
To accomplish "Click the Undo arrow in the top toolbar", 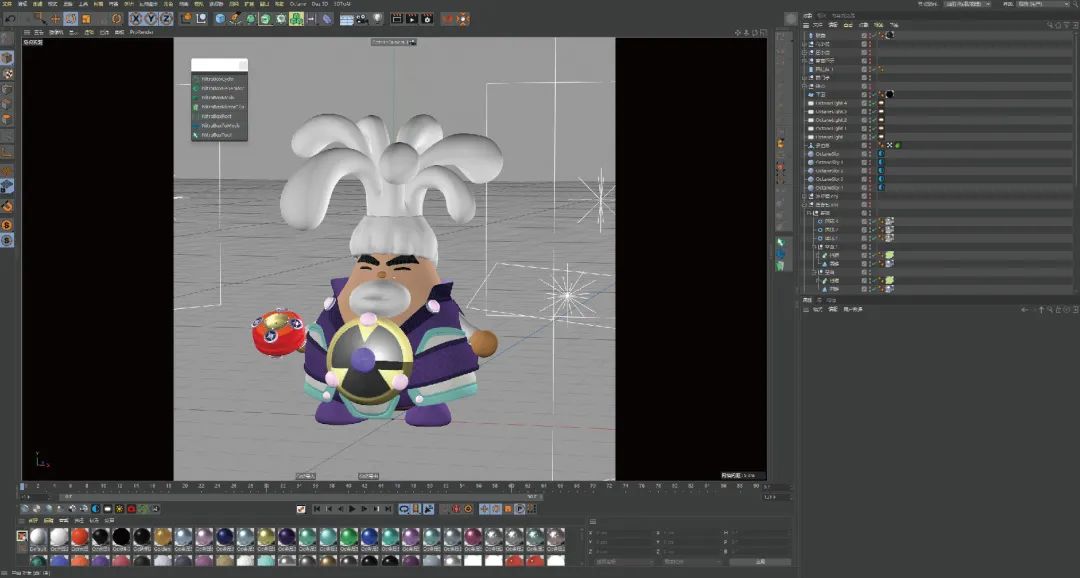I will pos(10,19).
